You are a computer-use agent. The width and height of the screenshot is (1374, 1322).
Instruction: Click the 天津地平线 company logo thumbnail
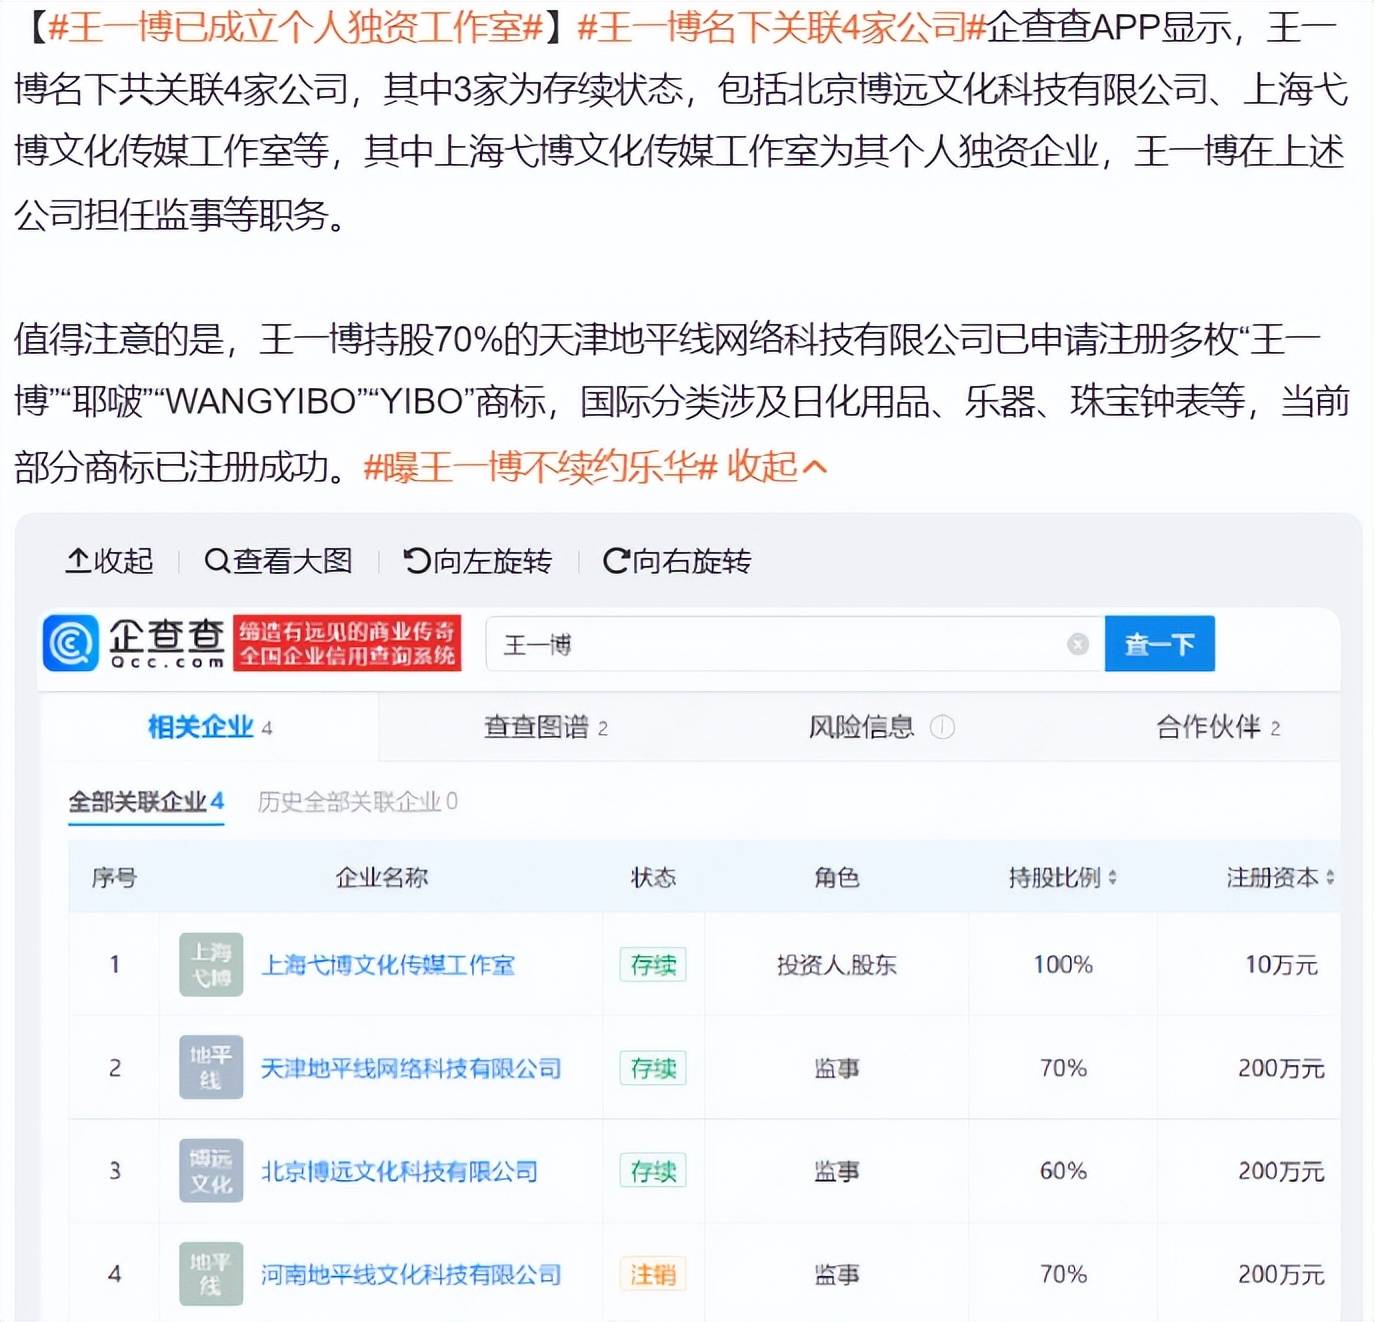(211, 1068)
